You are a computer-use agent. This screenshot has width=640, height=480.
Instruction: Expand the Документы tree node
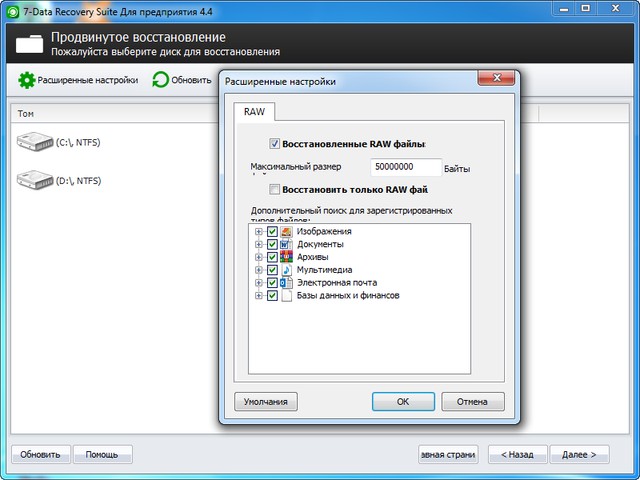pyautogui.click(x=259, y=244)
